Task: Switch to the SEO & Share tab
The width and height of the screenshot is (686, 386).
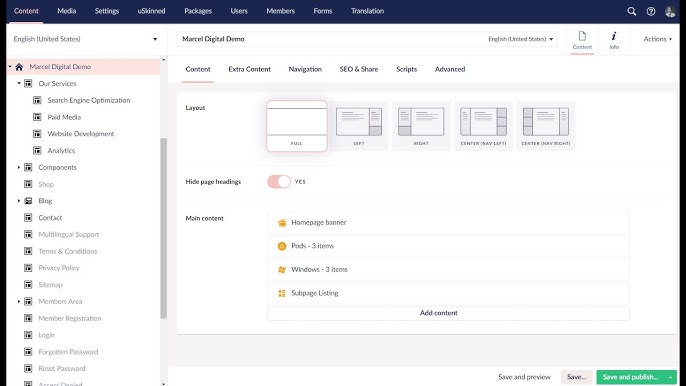Action: point(359,69)
